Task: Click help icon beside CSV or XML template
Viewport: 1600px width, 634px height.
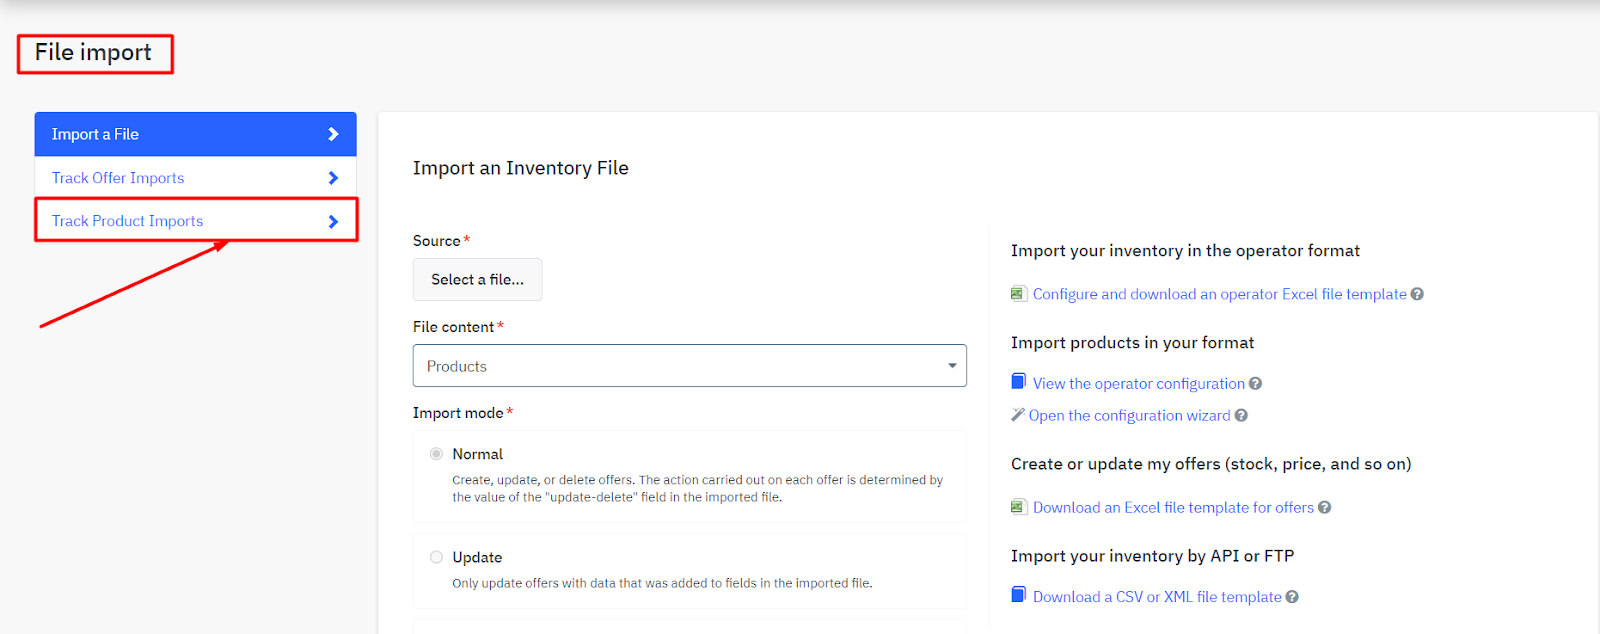Action: click(x=1292, y=597)
